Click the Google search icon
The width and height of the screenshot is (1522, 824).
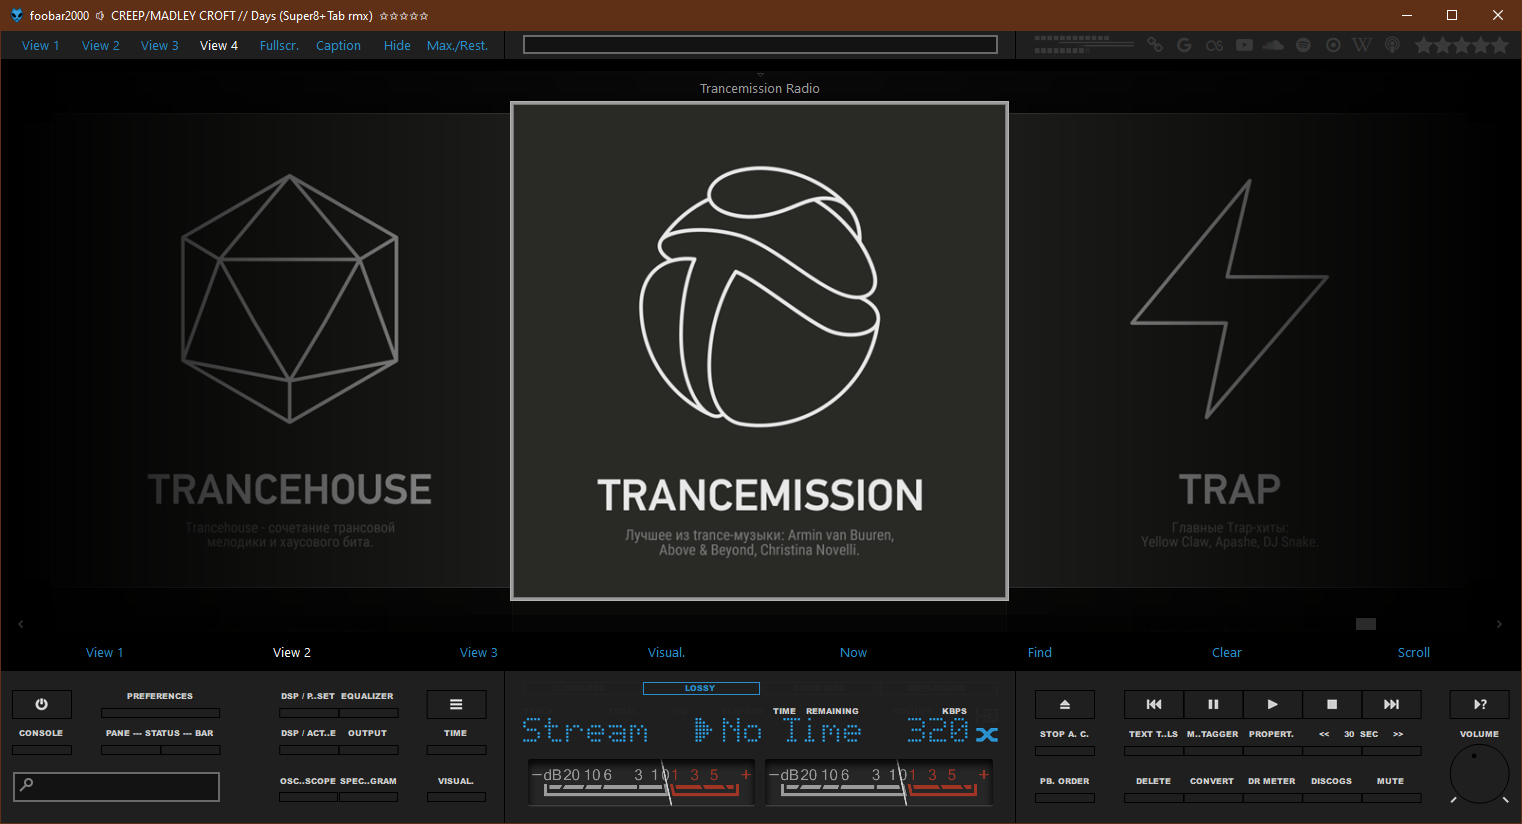coord(1184,45)
